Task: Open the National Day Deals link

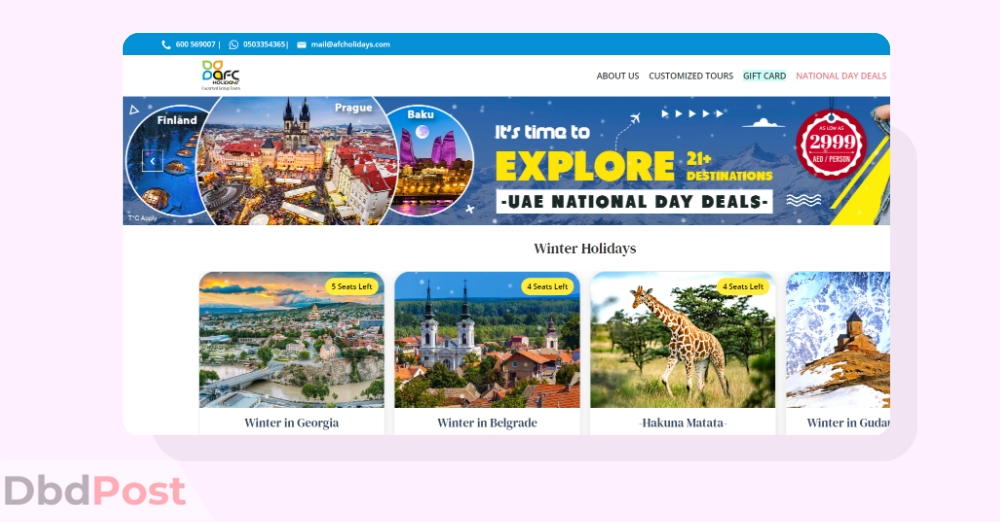Action: (841, 76)
